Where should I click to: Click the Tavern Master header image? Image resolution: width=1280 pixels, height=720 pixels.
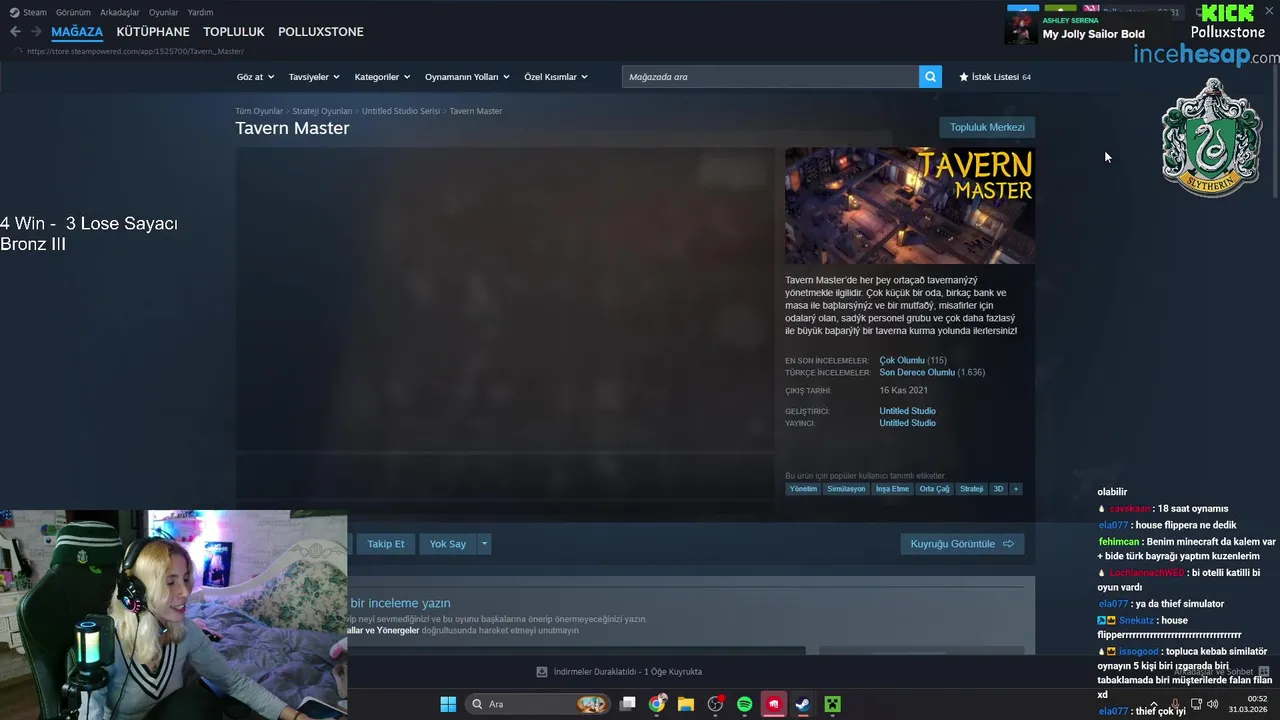[910, 206]
